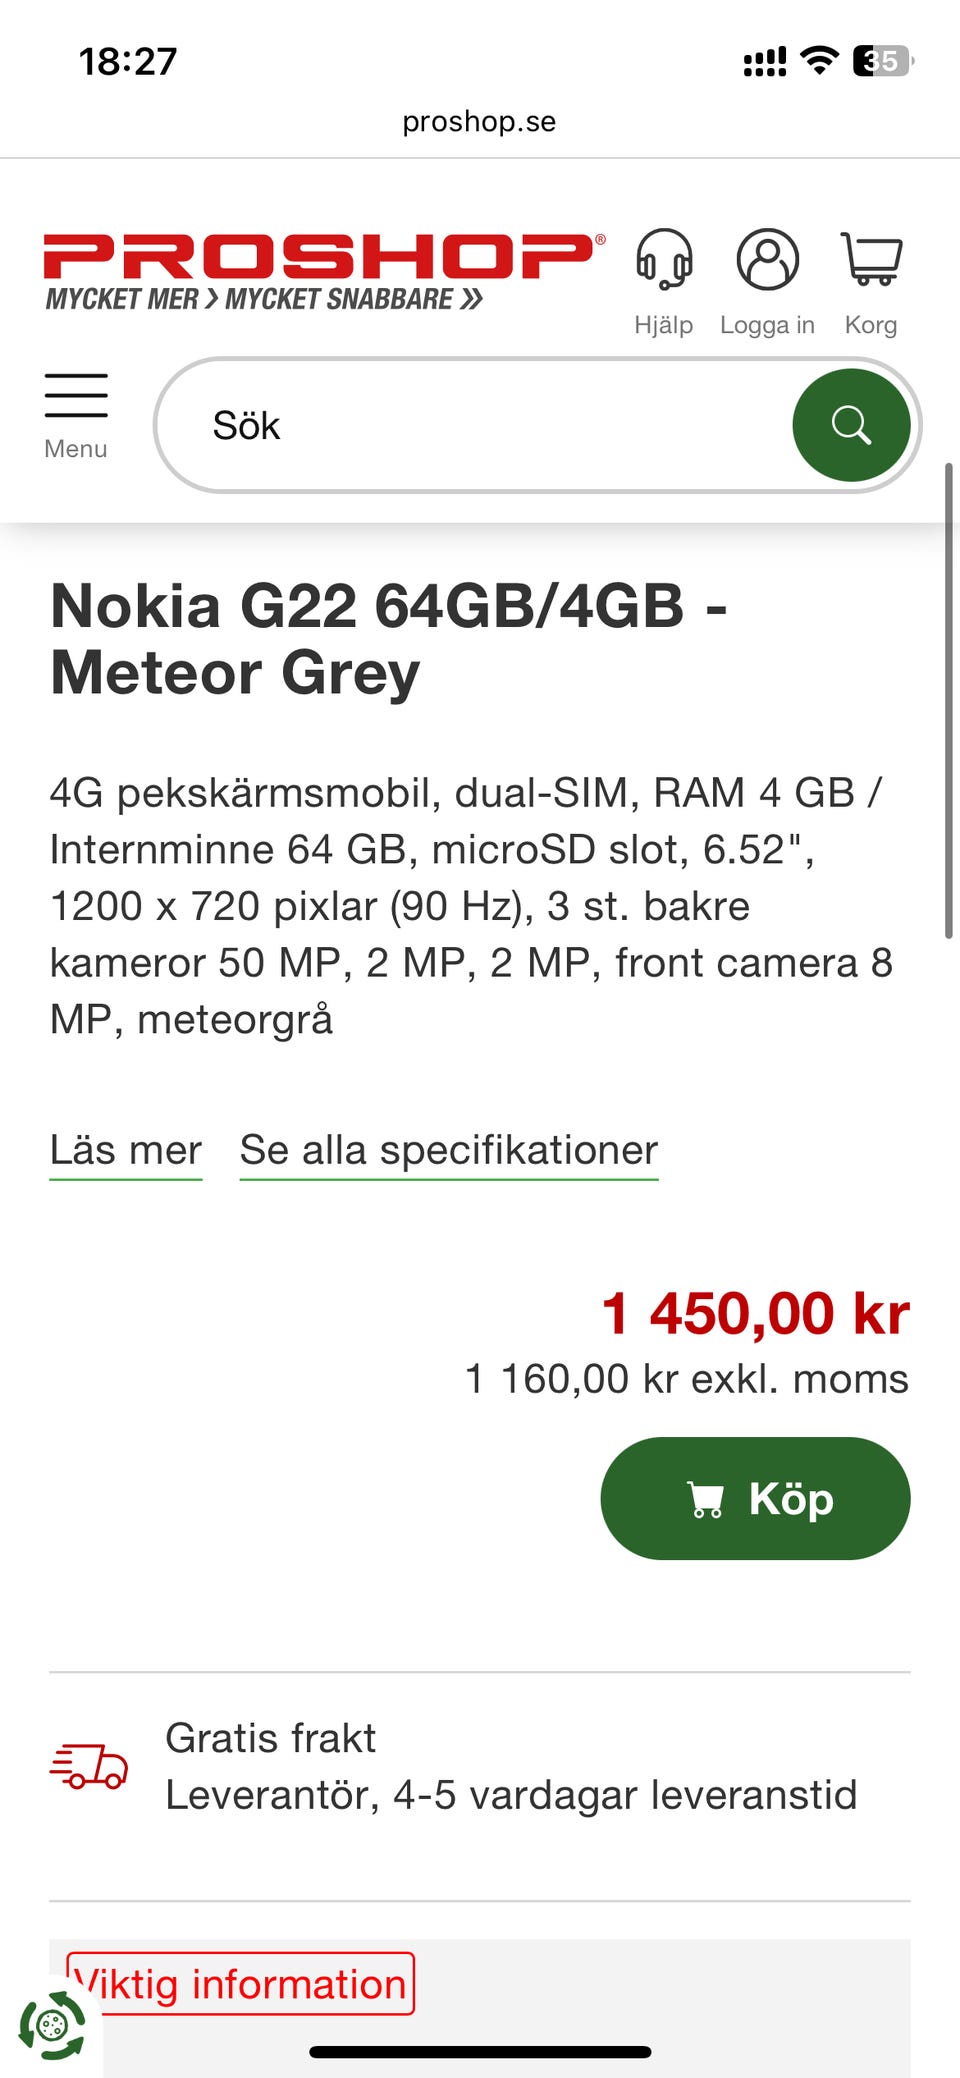Tap the 1 450,00 kr price
The height and width of the screenshot is (2078, 960).
click(755, 1313)
